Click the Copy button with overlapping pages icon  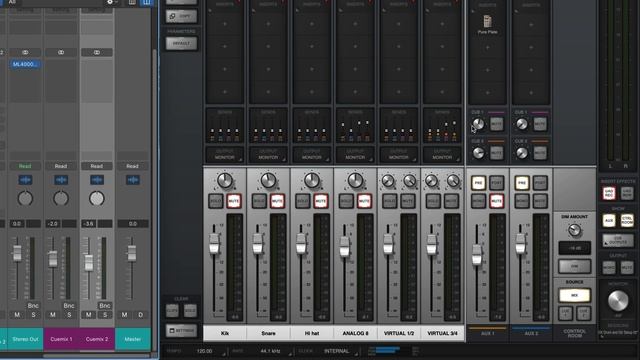tap(181, 16)
